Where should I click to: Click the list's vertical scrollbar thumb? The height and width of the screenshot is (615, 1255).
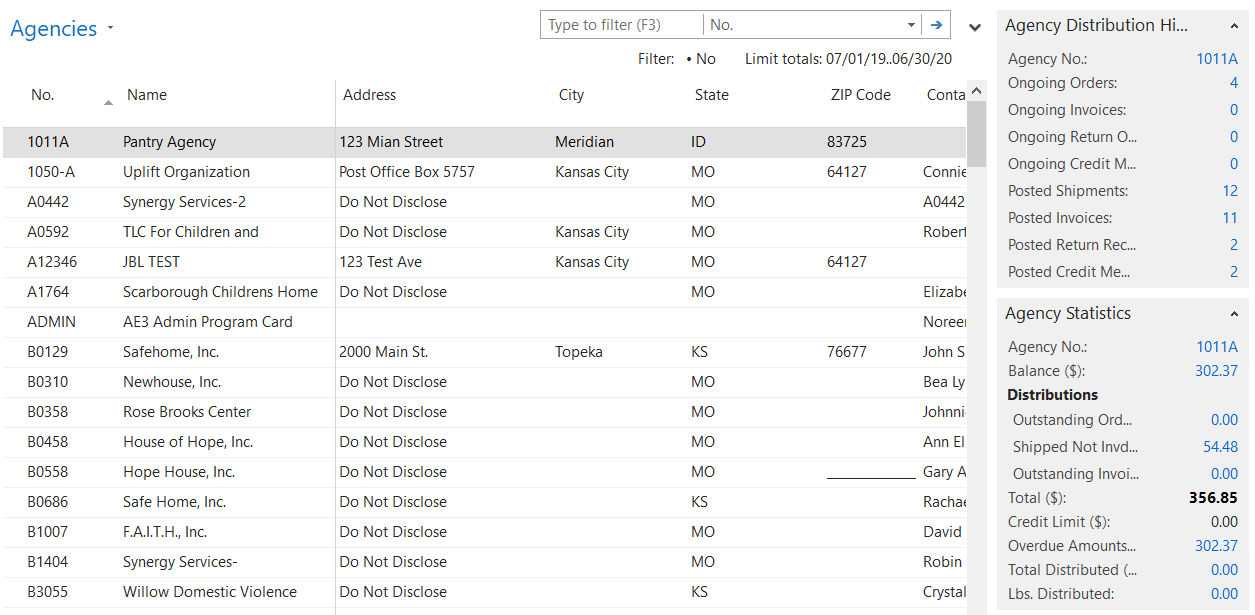977,134
